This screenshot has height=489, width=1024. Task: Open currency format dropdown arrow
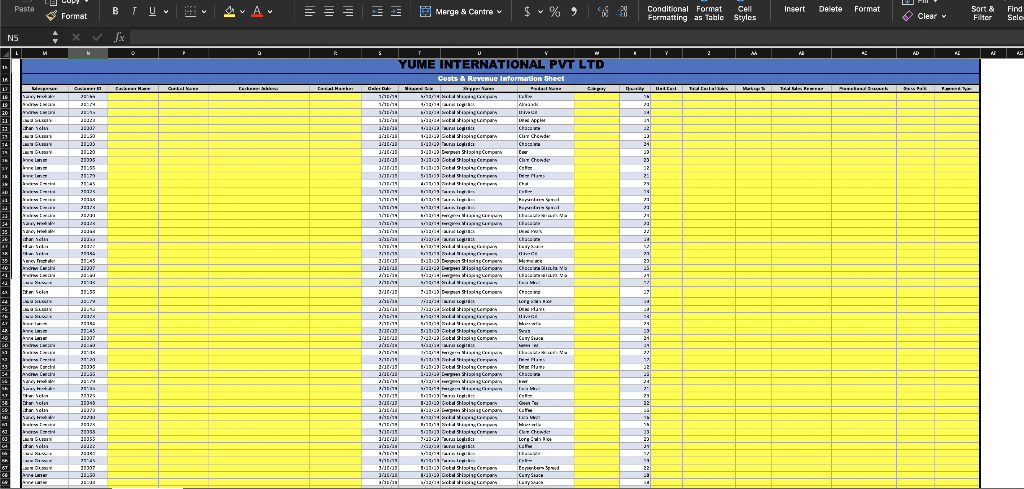click(540, 12)
